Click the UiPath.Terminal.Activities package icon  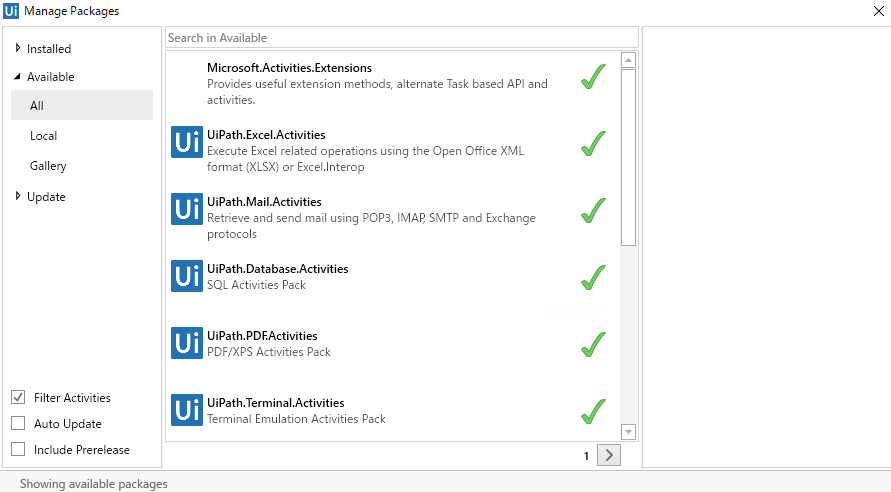[187, 410]
